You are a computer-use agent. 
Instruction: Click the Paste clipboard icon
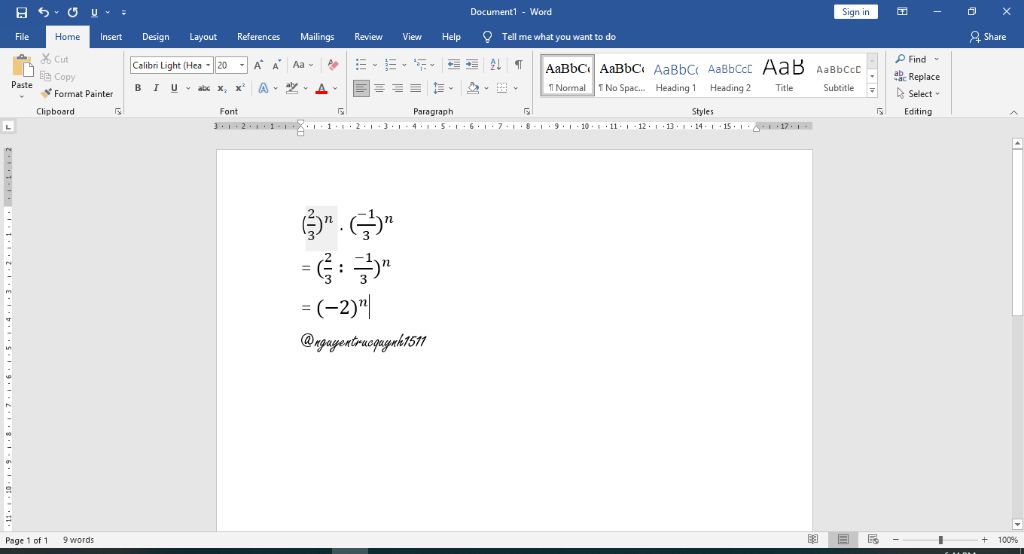tap(22, 67)
